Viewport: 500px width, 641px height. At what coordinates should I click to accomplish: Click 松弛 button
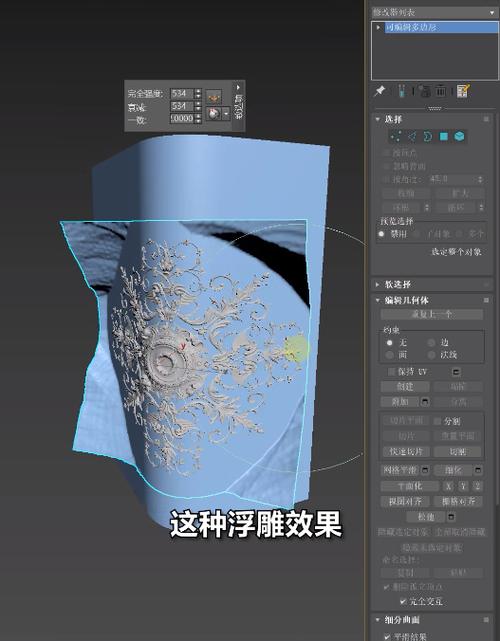coord(426,517)
